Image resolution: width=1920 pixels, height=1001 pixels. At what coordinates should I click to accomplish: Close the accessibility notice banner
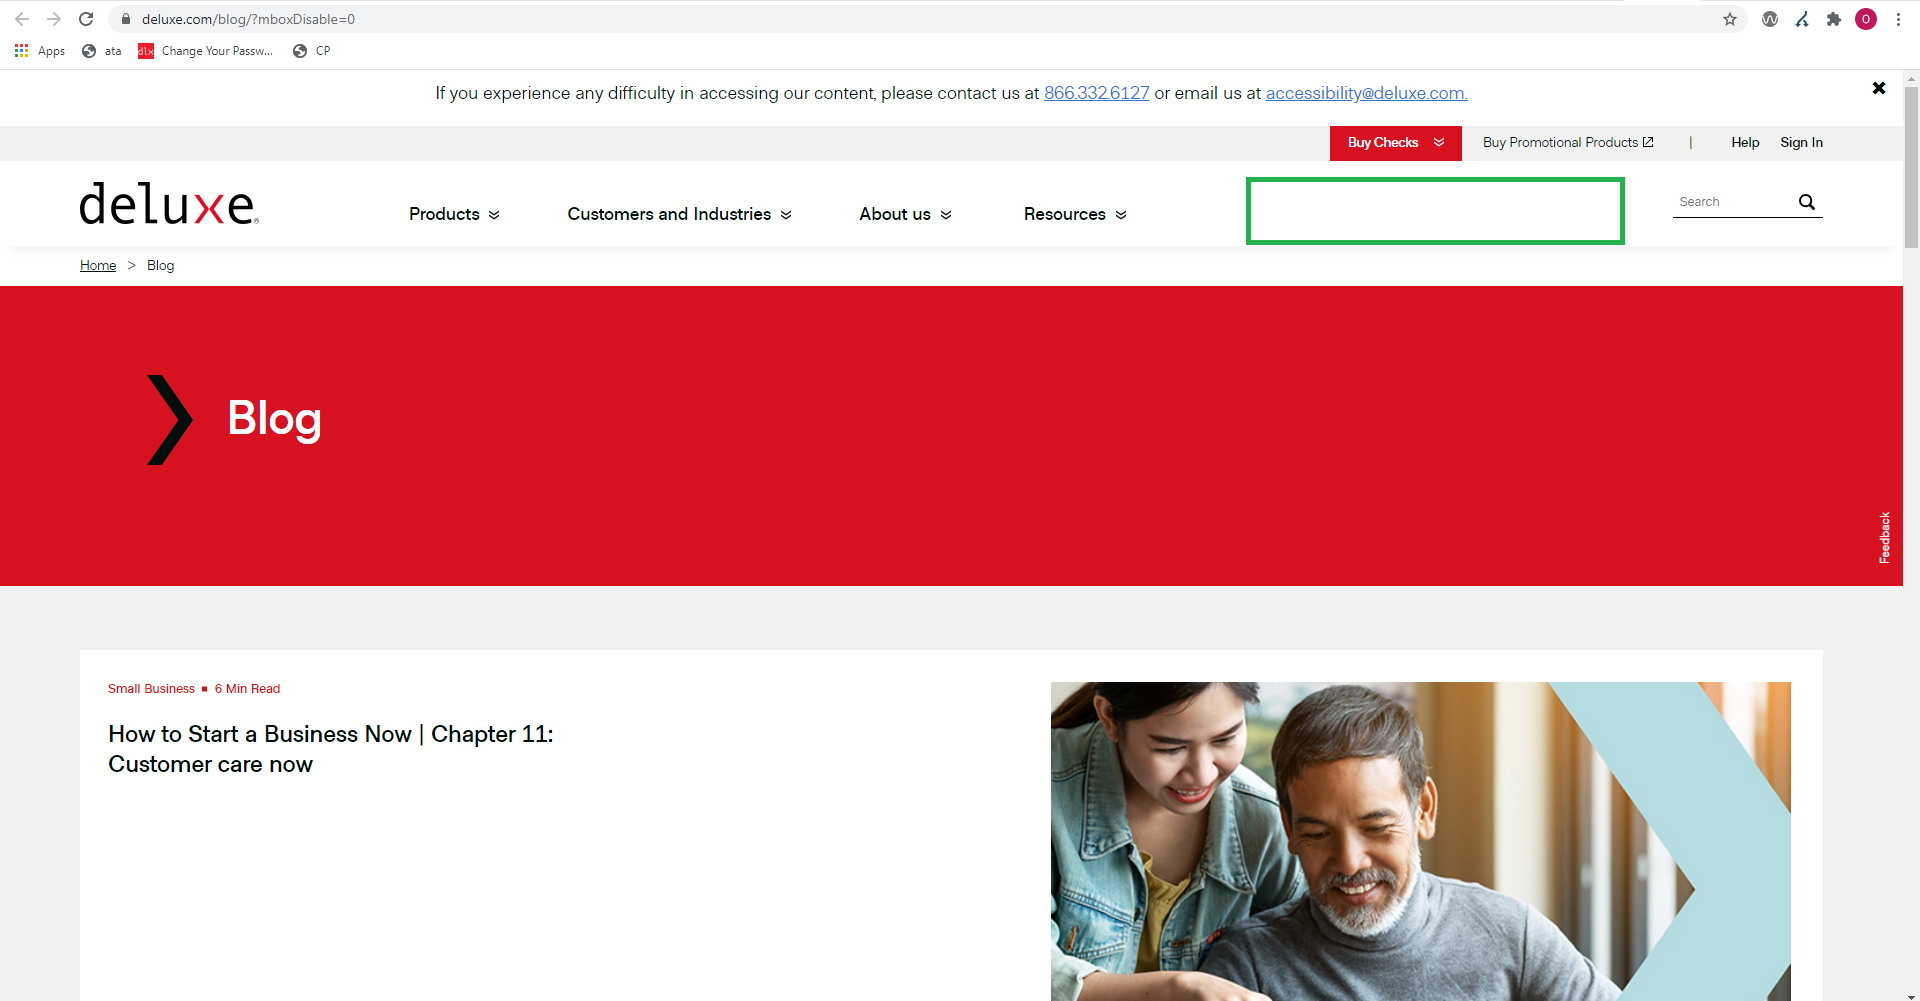pyautogui.click(x=1878, y=88)
